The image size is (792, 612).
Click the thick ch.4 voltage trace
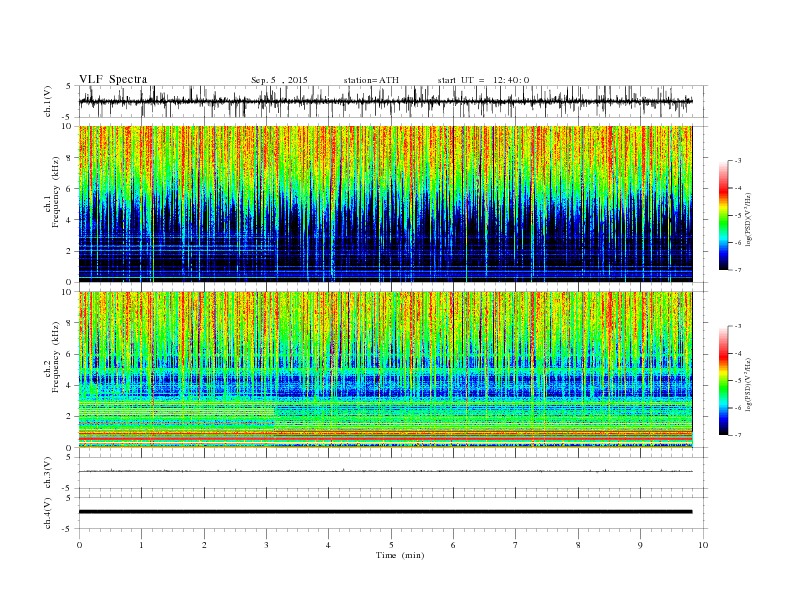pos(385,512)
